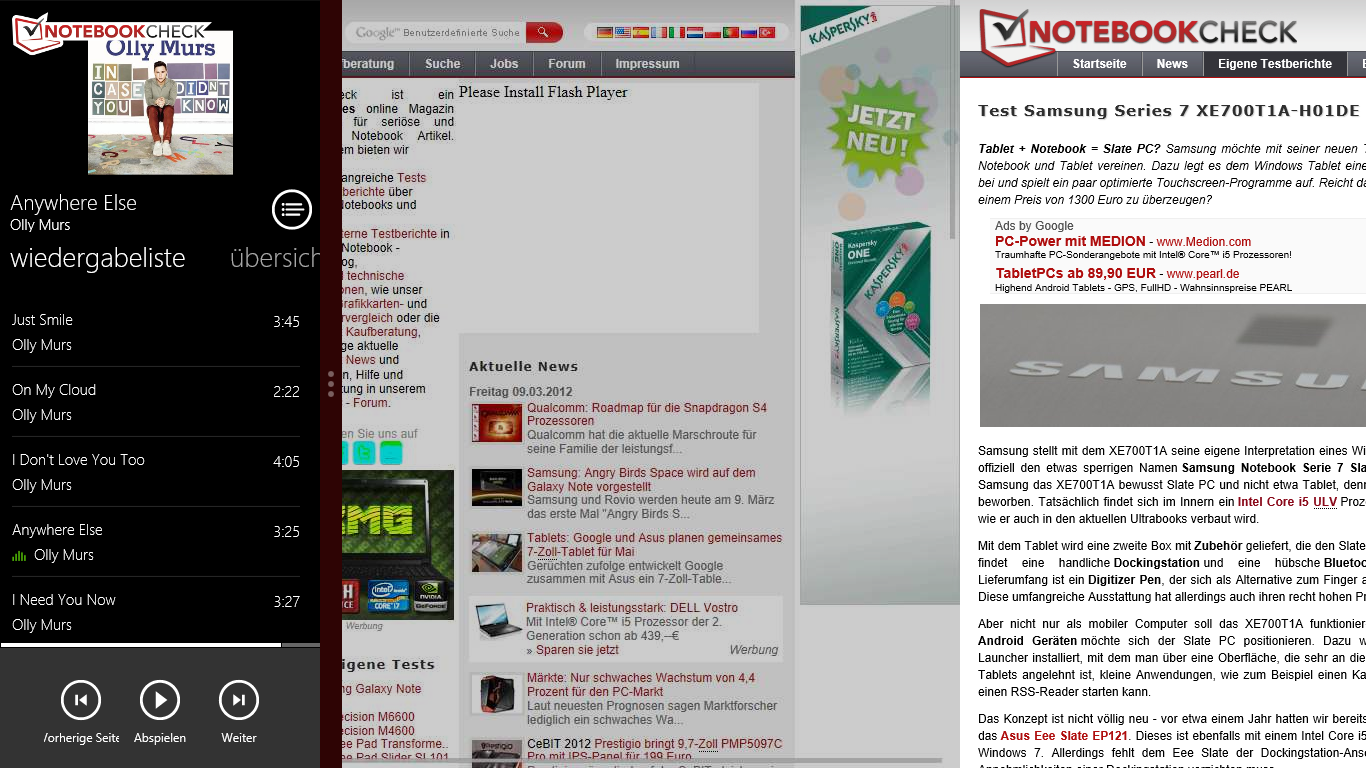Choose the US flag language icon

click(622, 33)
